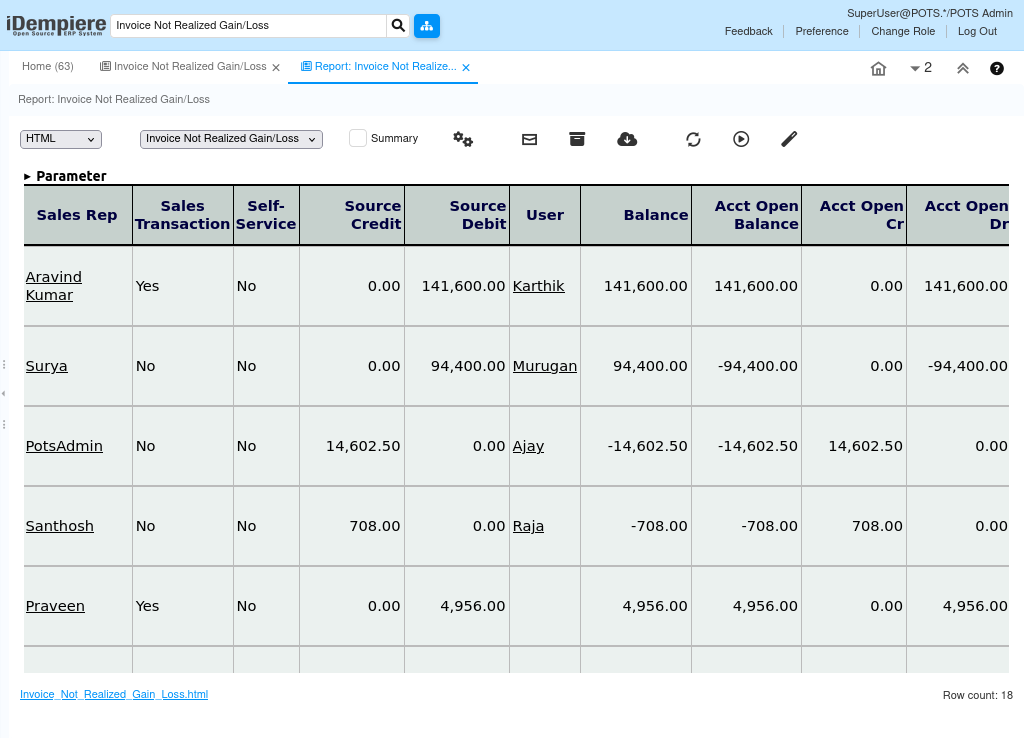Re-run the process play icon
1024x738 pixels.
[x=741, y=138]
